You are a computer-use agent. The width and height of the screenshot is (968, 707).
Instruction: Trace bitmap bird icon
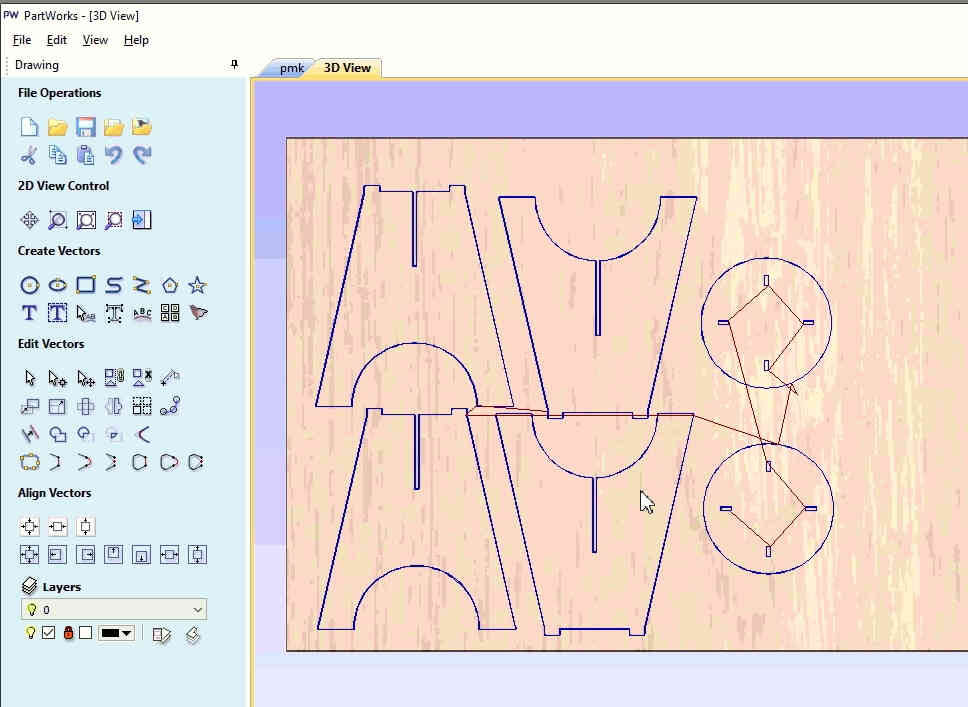(x=198, y=313)
